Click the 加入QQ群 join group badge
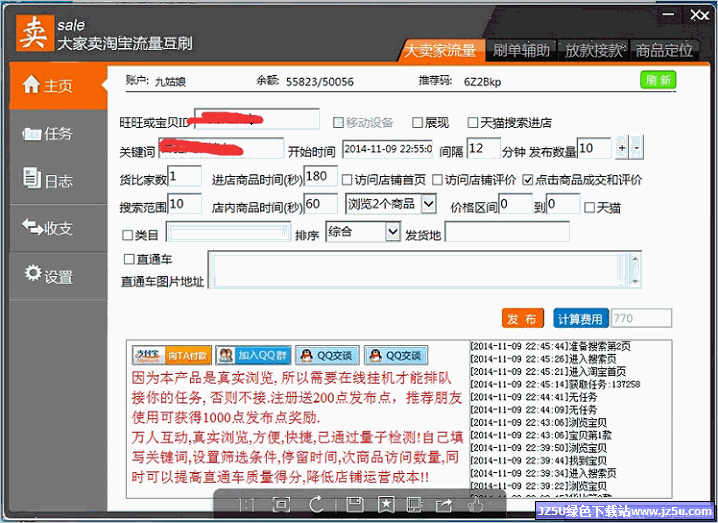The image size is (718, 523). [253, 355]
